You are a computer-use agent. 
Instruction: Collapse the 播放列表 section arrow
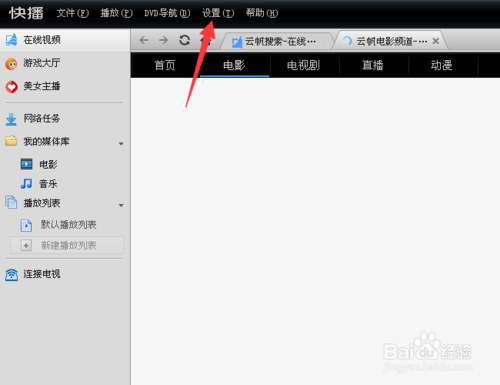(121, 205)
